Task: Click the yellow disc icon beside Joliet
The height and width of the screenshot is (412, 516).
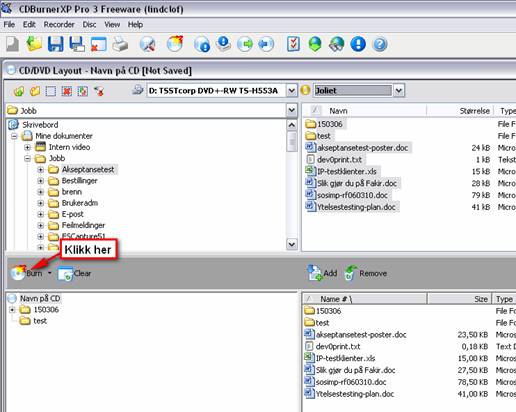Action: [305, 90]
